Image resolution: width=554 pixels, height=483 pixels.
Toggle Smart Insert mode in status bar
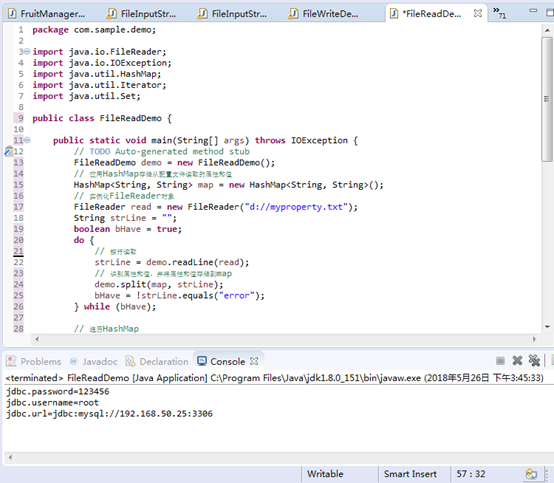[x=410, y=474]
